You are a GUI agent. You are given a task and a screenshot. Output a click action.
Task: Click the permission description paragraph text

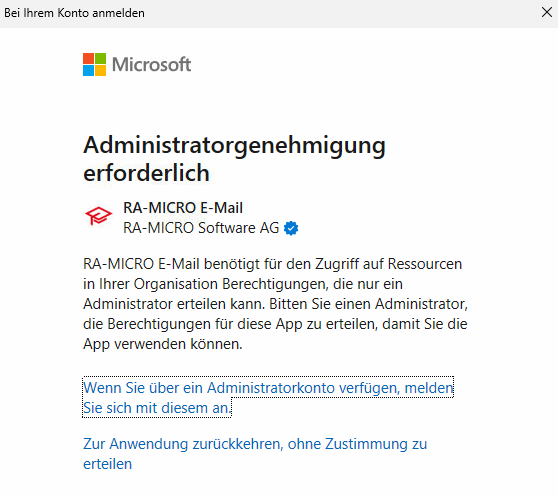tap(275, 304)
